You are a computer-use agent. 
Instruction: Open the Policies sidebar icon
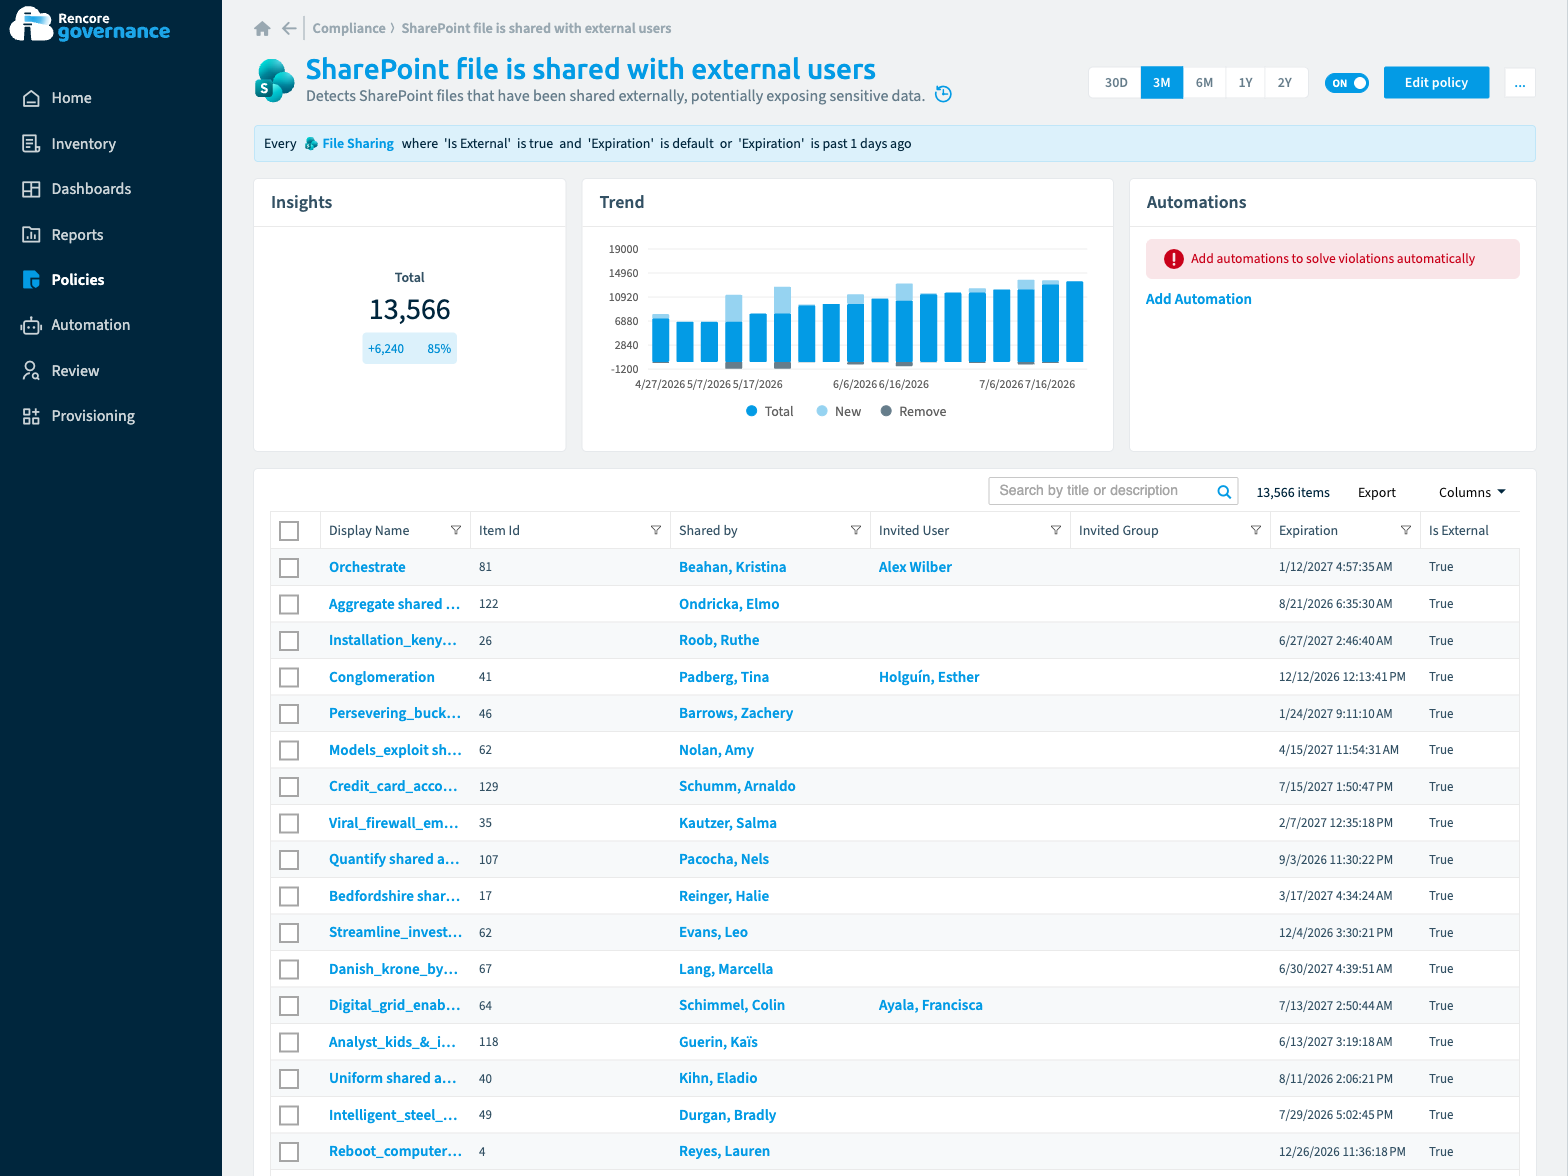point(31,280)
